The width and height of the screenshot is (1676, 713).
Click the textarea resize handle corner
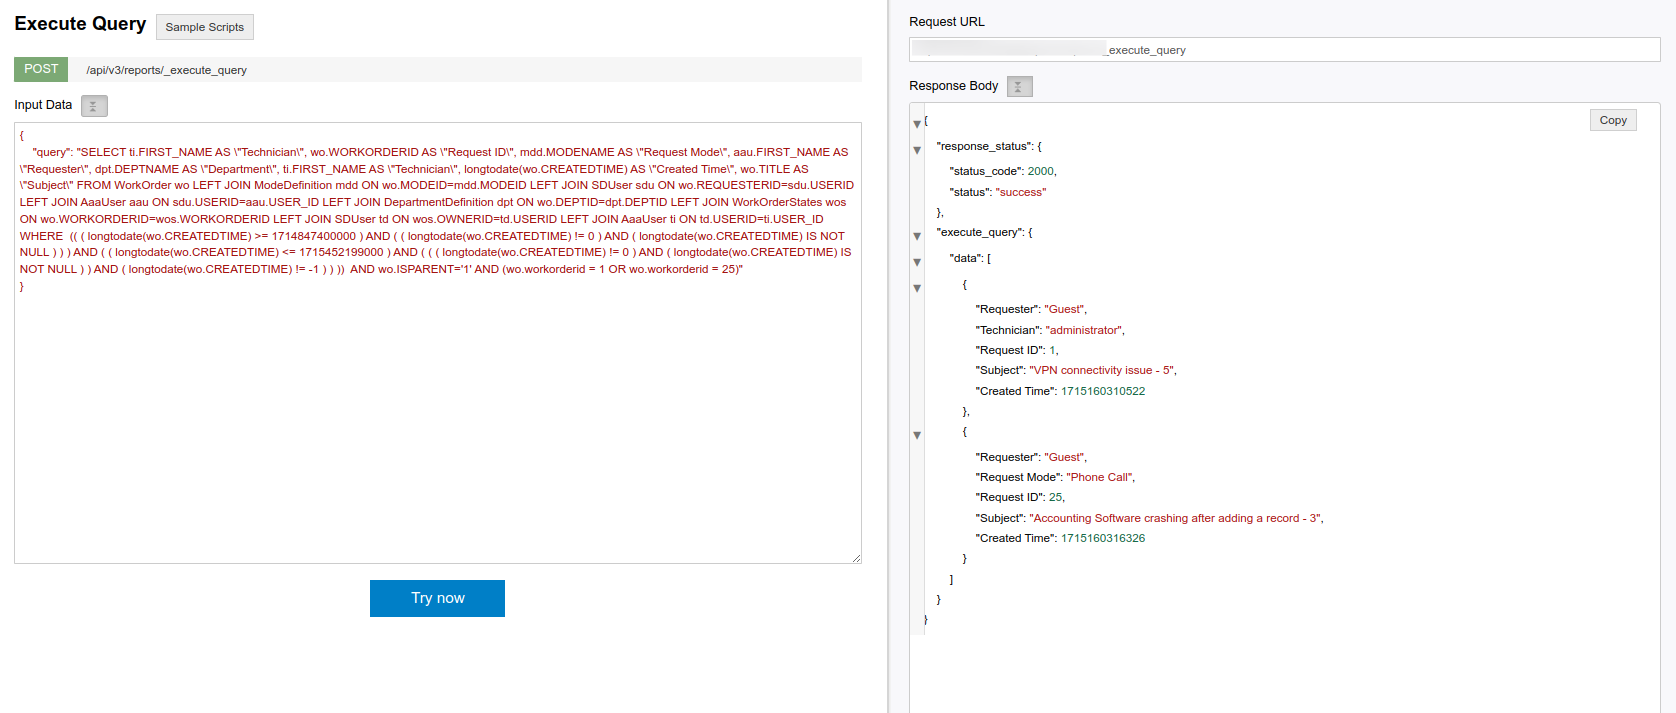(x=856, y=558)
